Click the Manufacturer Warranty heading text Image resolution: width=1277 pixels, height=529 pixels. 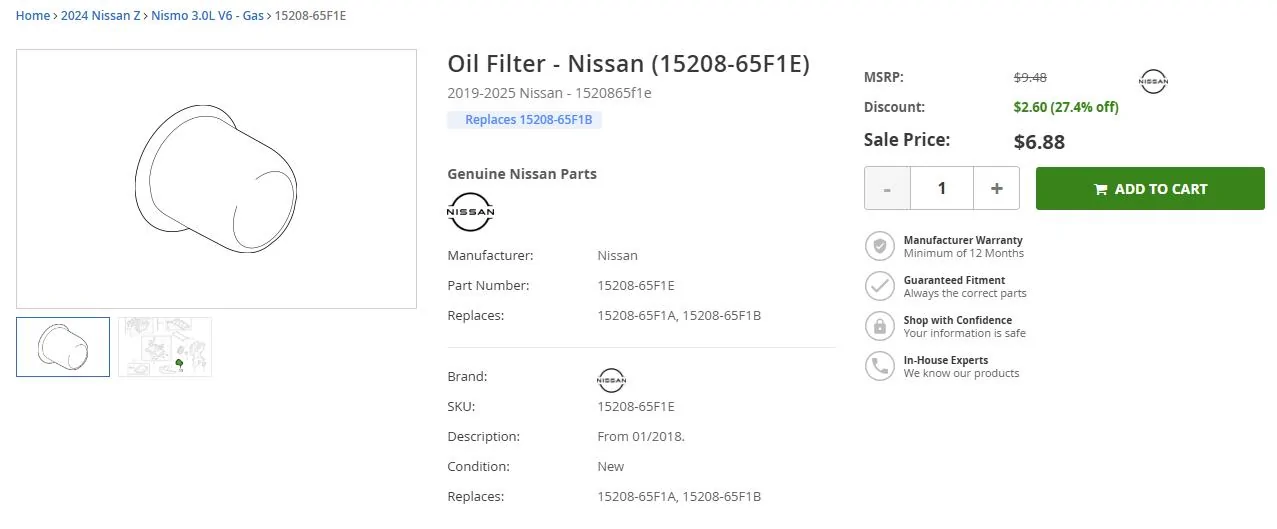tap(963, 240)
